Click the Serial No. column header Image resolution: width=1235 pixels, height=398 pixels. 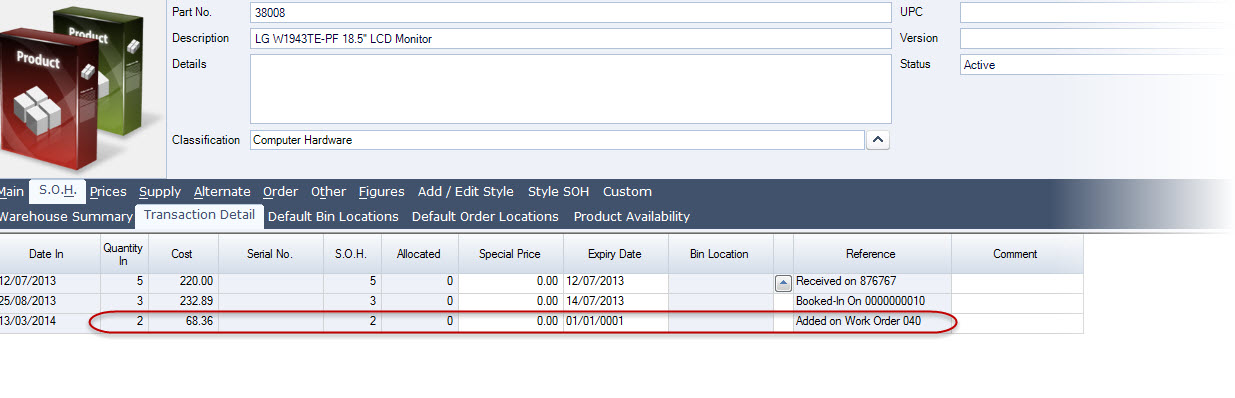tap(270, 254)
